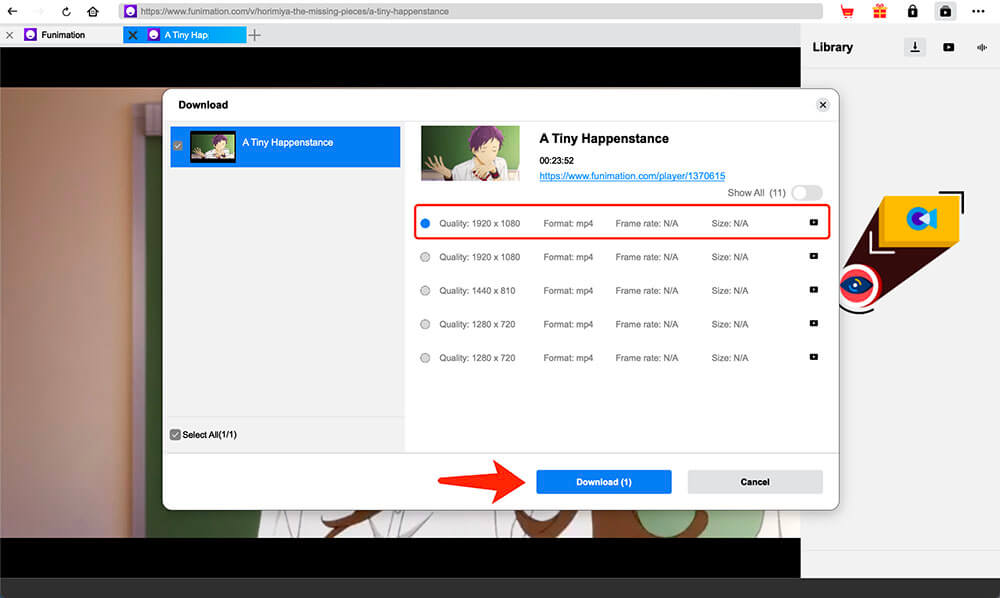Image resolution: width=1000 pixels, height=598 pixels.
Task: Open the Library downloads icon
Action: click(914, 47)
